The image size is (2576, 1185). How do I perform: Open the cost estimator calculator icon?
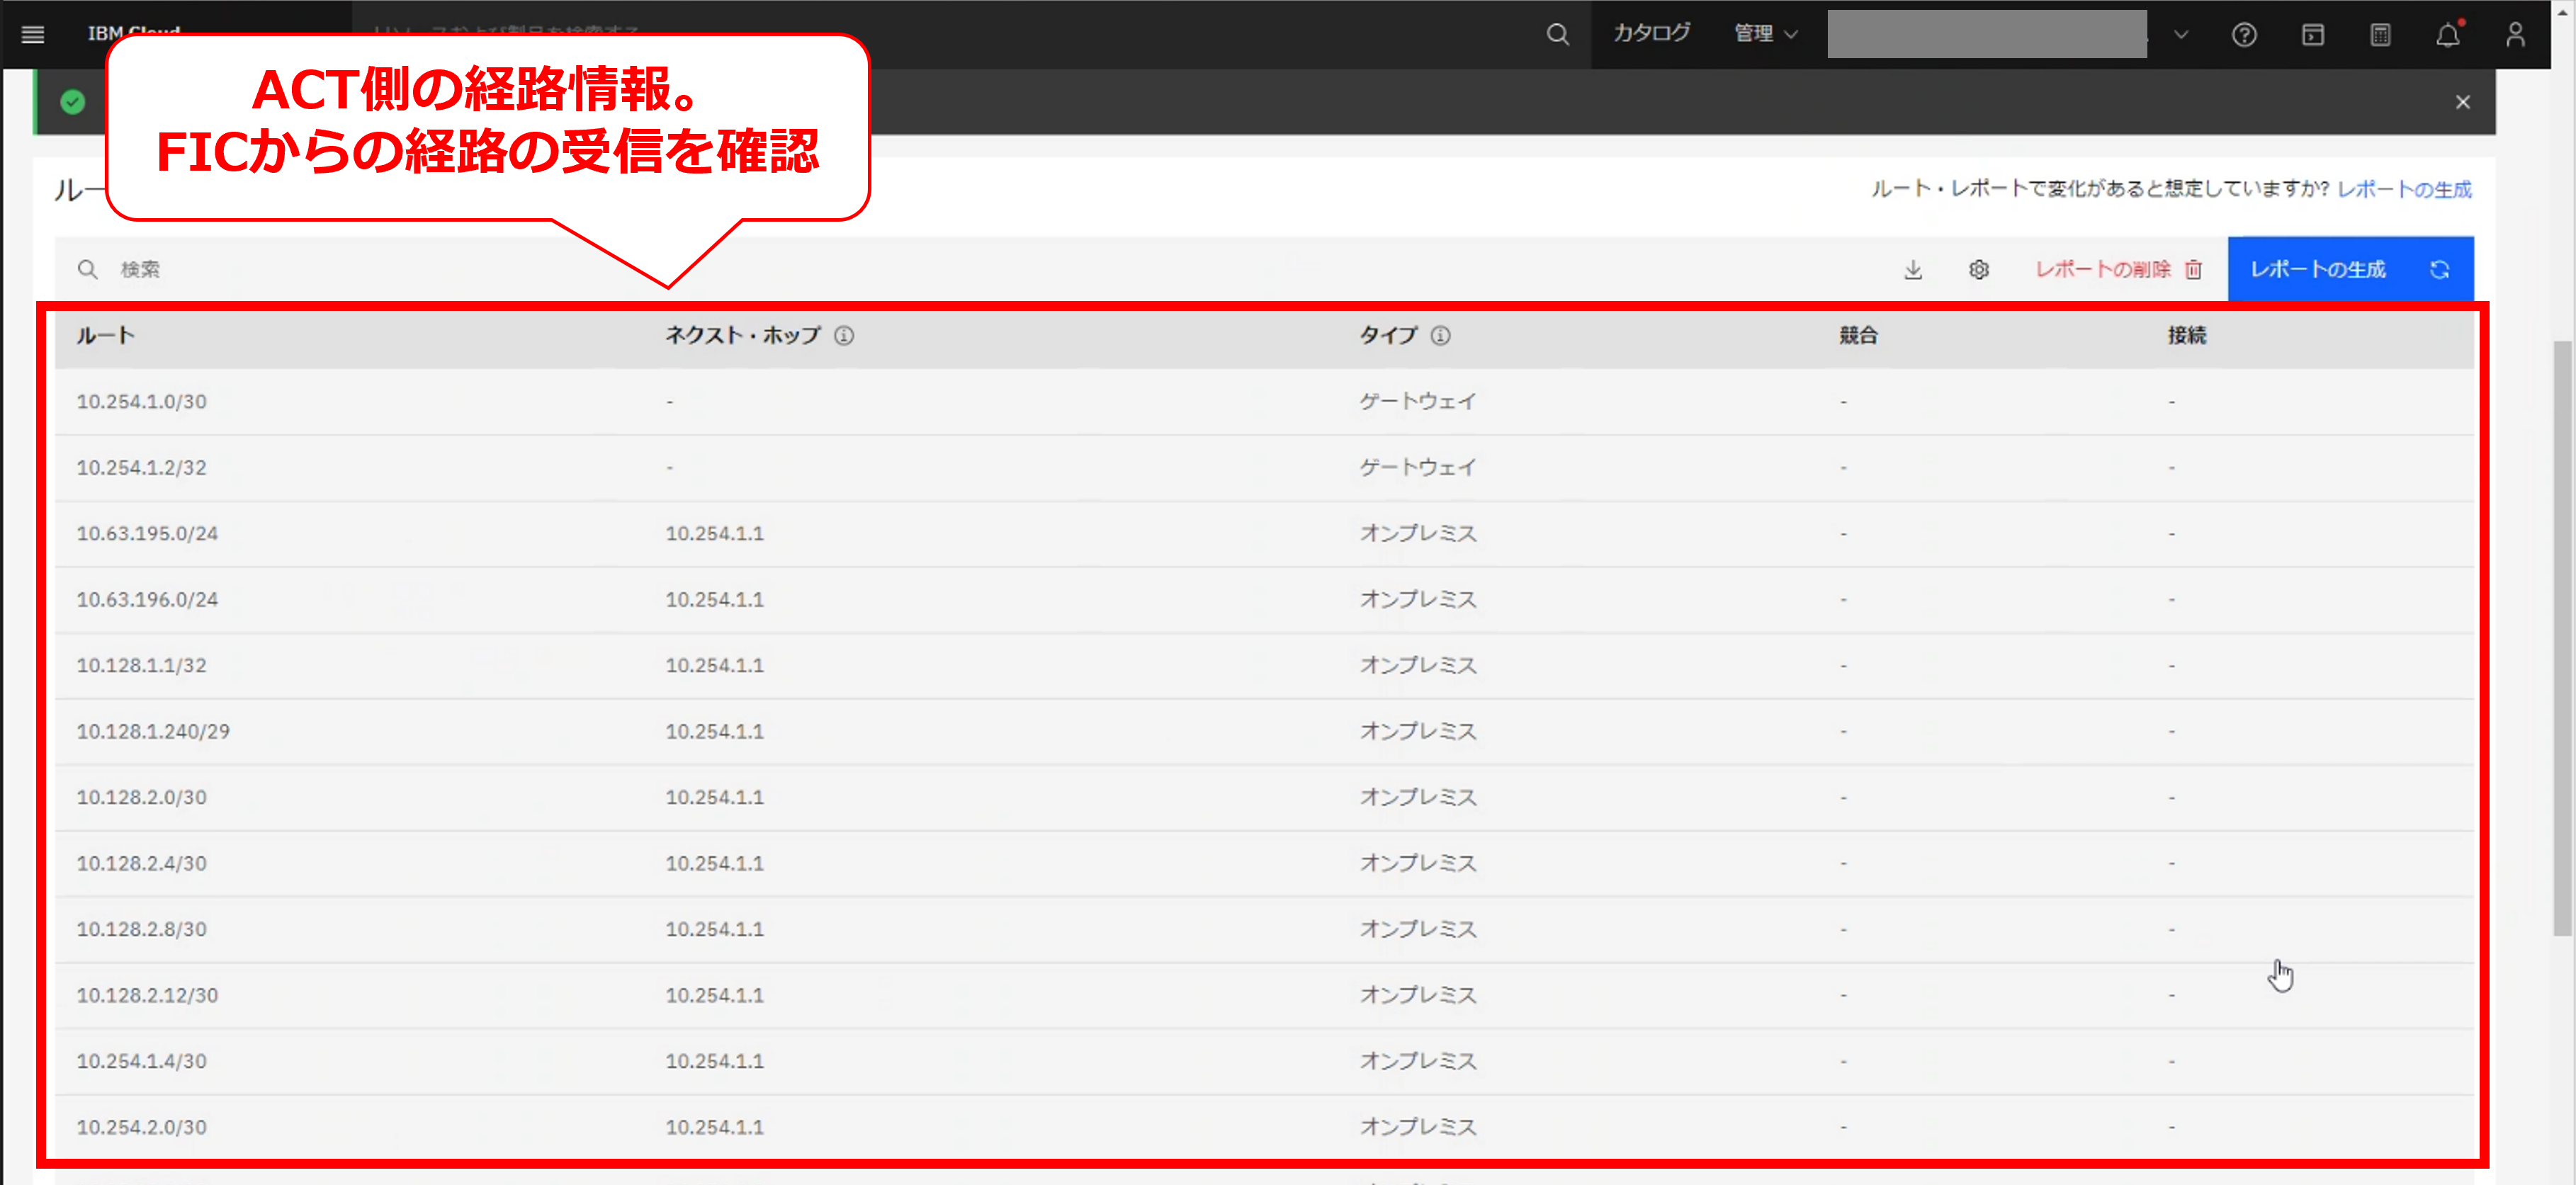click(x=2380, y=35)
